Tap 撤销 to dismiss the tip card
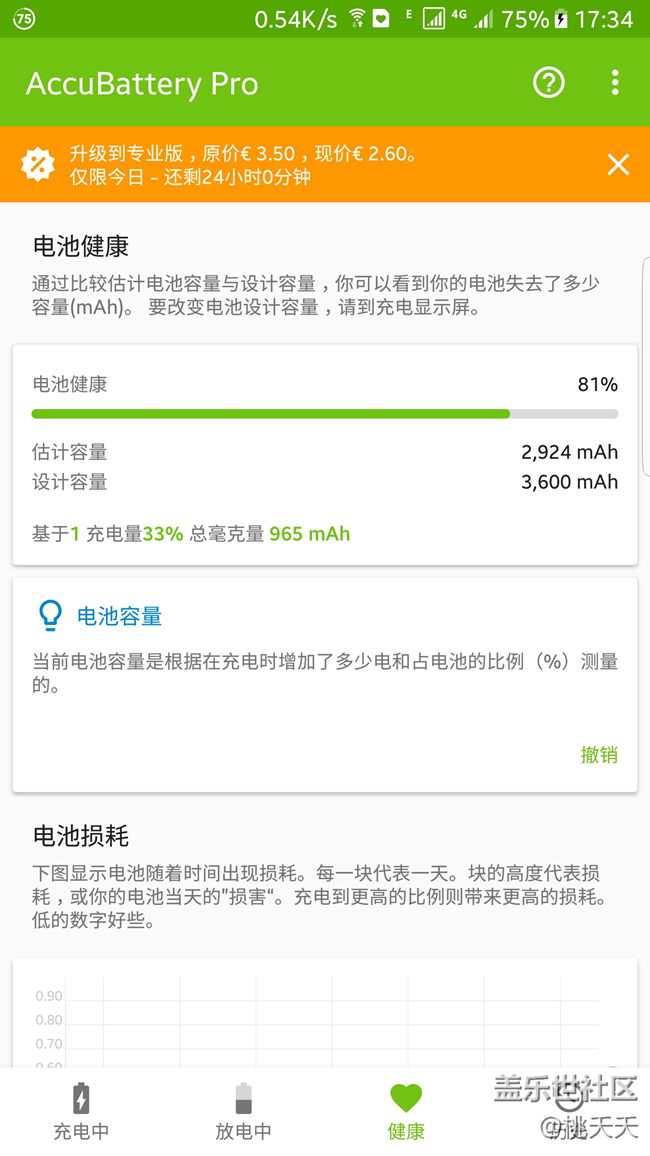Image resolution: width=650 pixels, height=1156 pixels. pos(599,755)
